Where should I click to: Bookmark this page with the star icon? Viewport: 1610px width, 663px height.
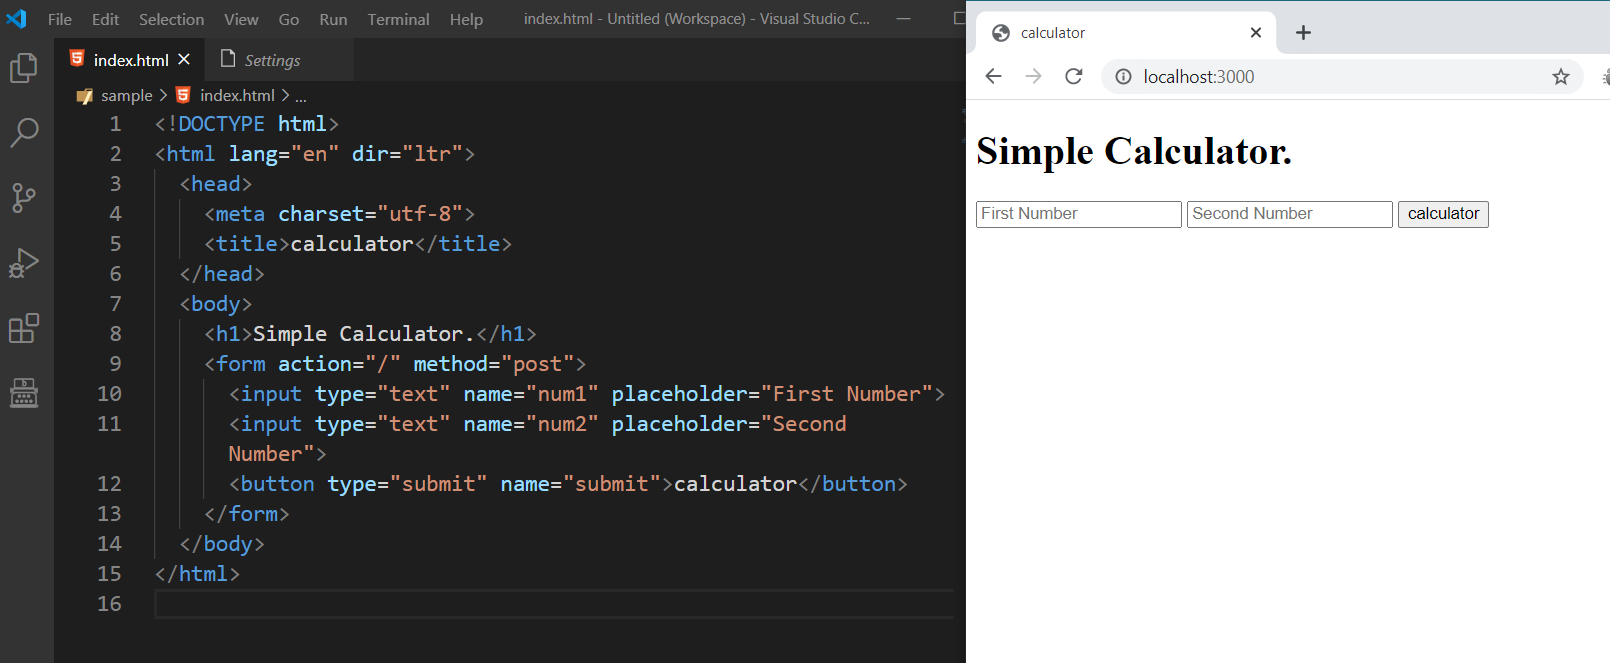point(1561,77)
